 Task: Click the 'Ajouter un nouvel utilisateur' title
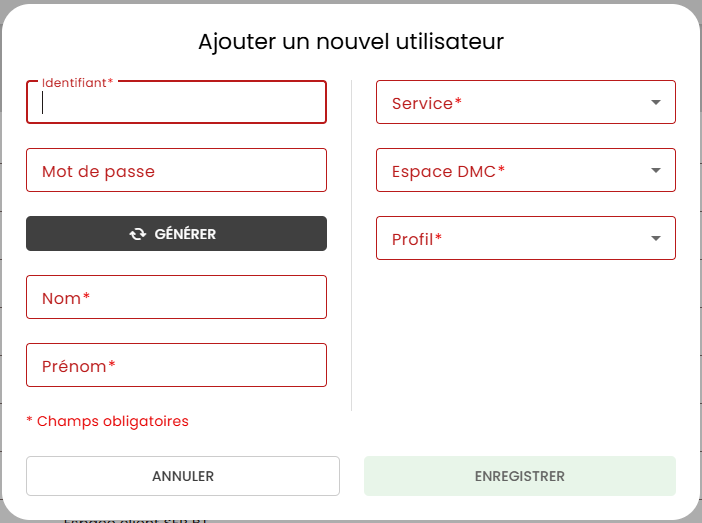pos(351,42)
